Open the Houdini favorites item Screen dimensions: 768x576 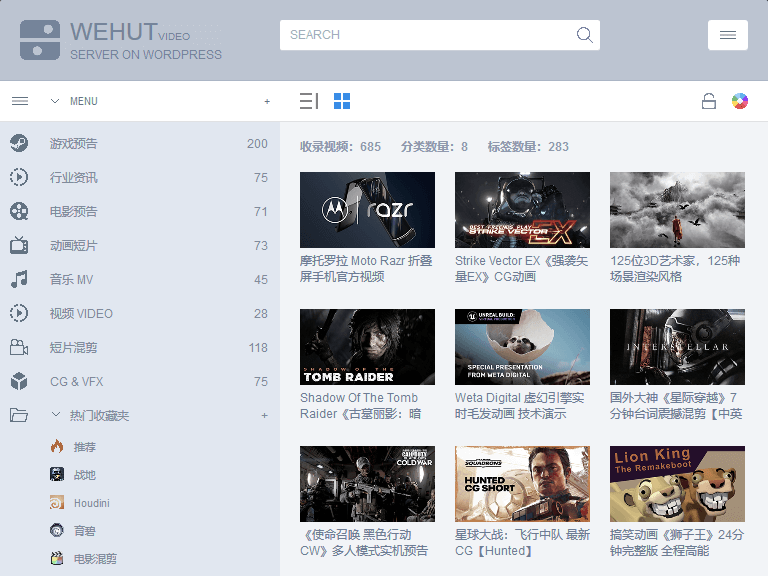click(92, 503)
